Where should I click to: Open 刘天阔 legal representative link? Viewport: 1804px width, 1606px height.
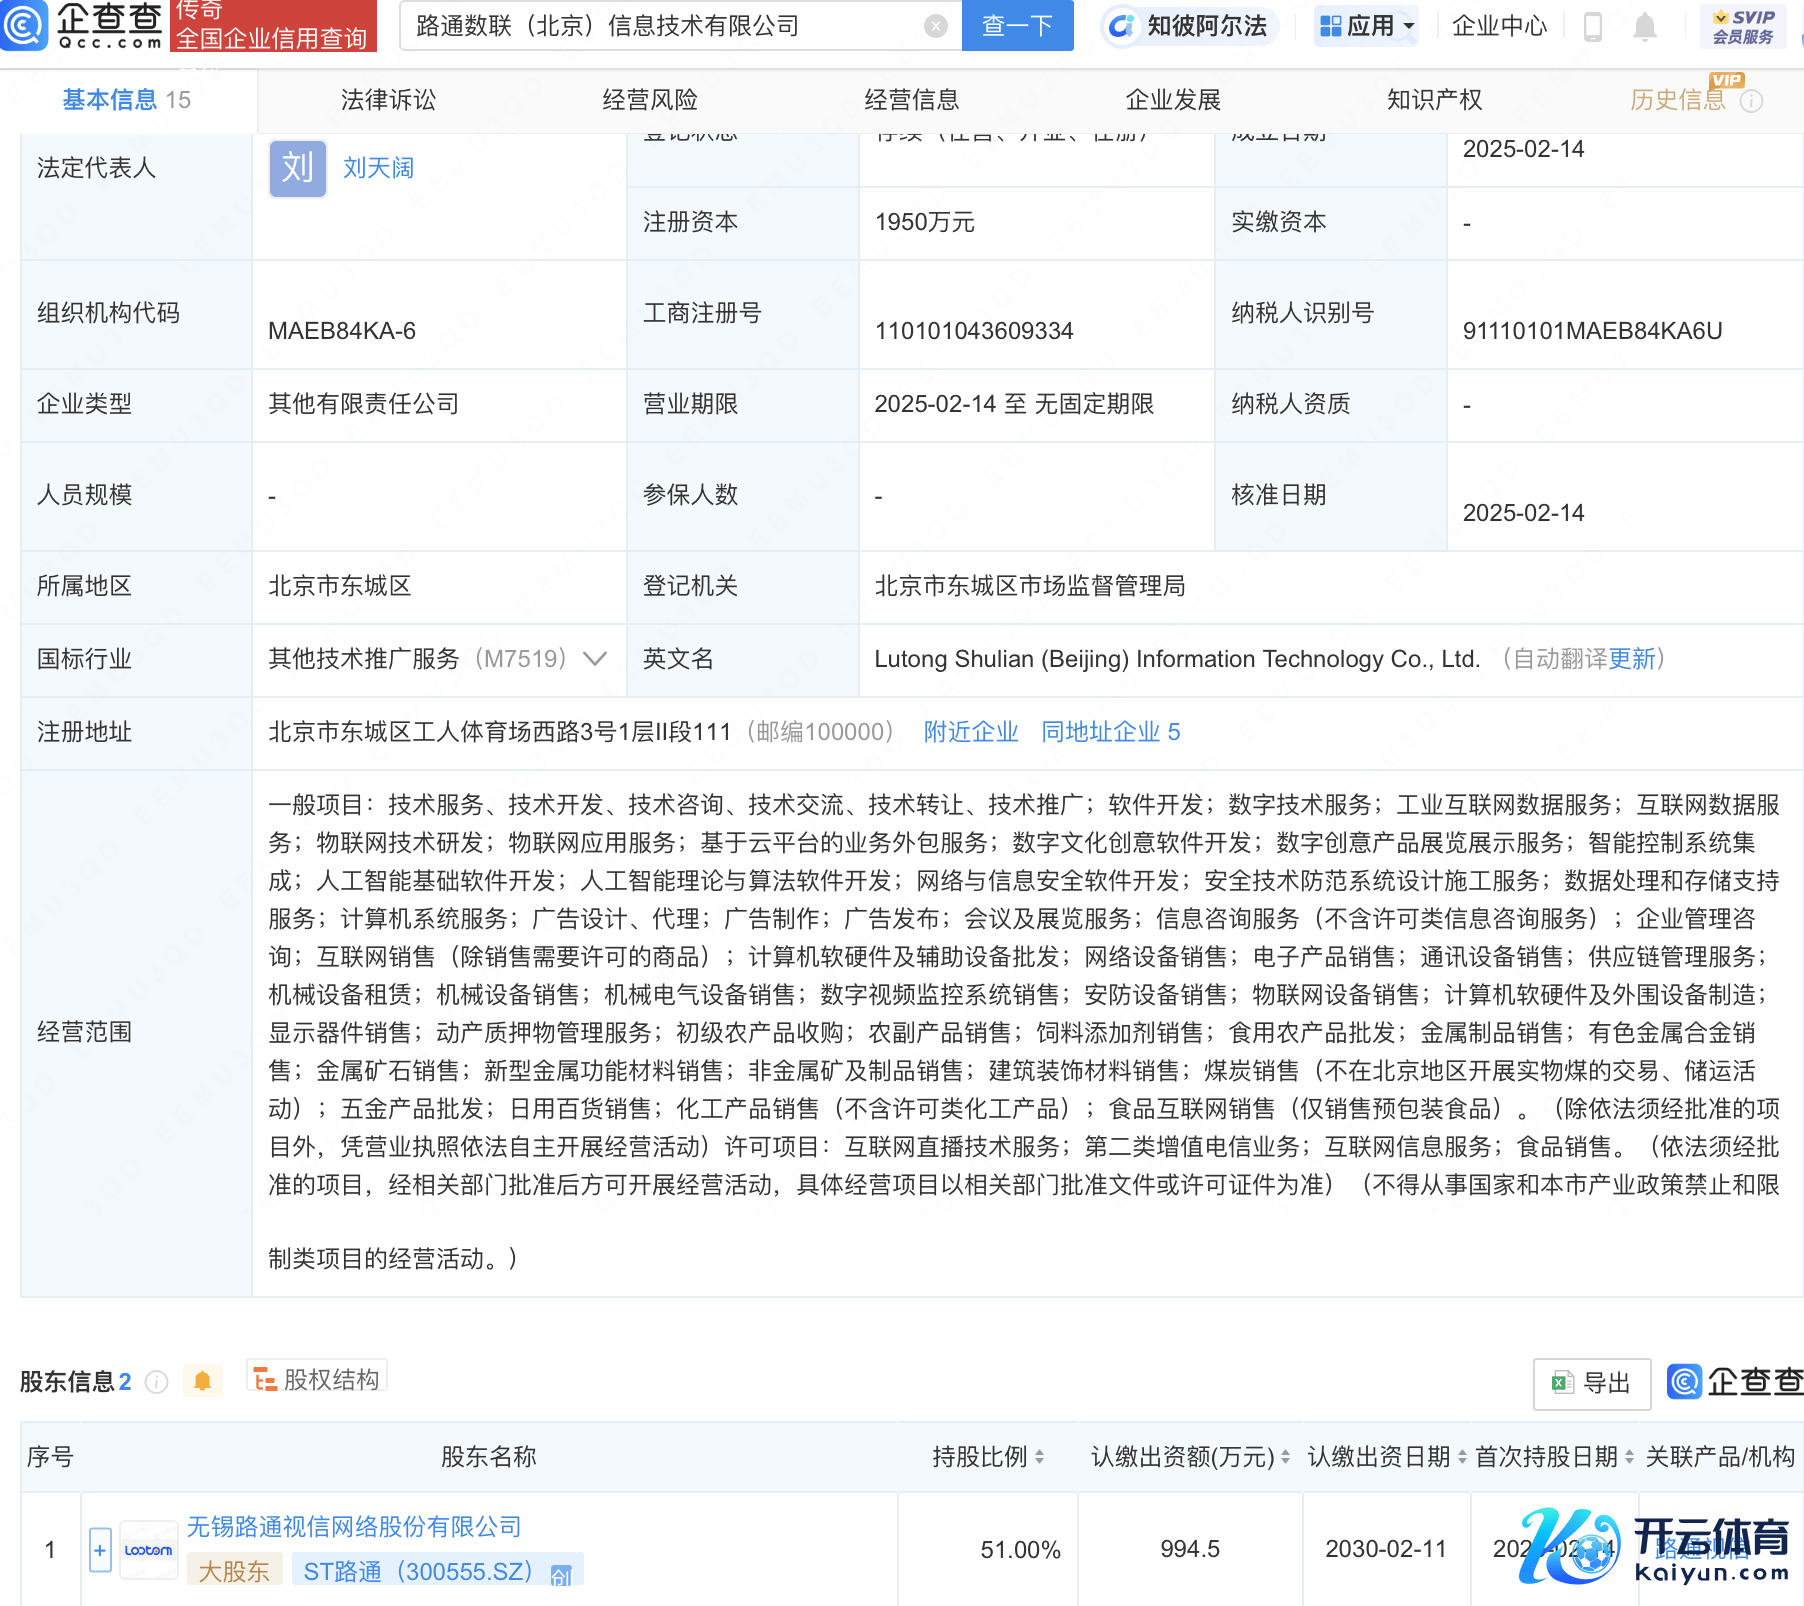pyautogui.click(x=378, y=168)
